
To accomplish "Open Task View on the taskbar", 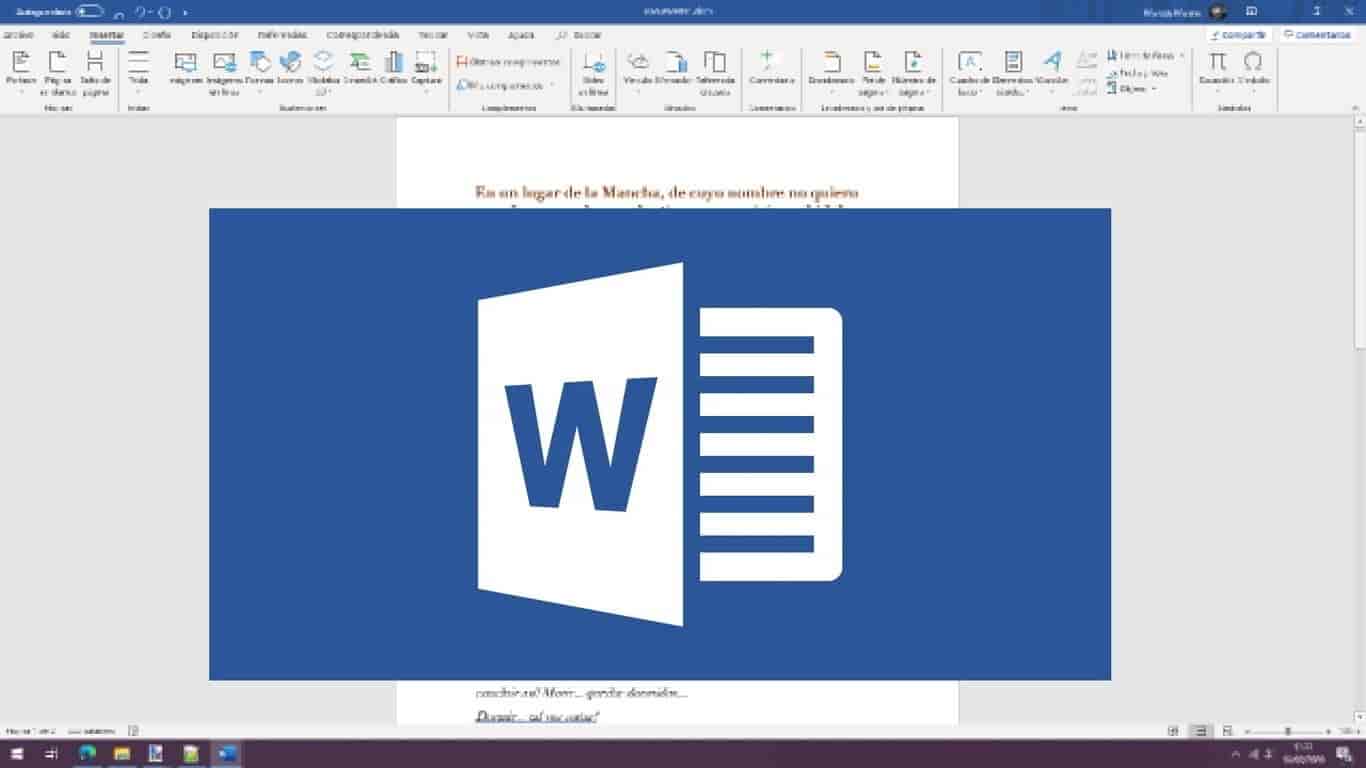I will [51, 754].
